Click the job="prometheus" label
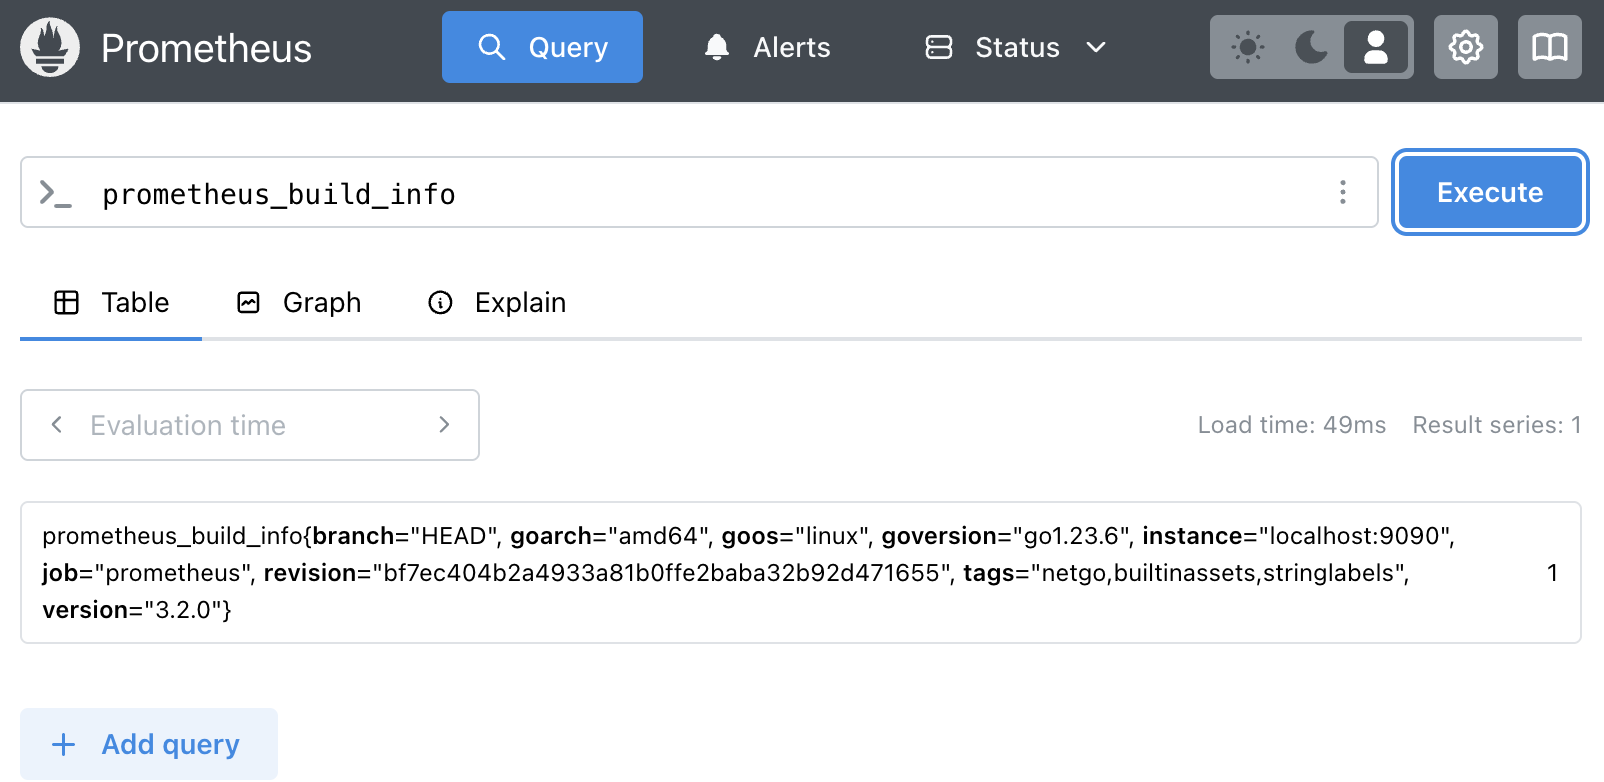 tap(147, 573)
